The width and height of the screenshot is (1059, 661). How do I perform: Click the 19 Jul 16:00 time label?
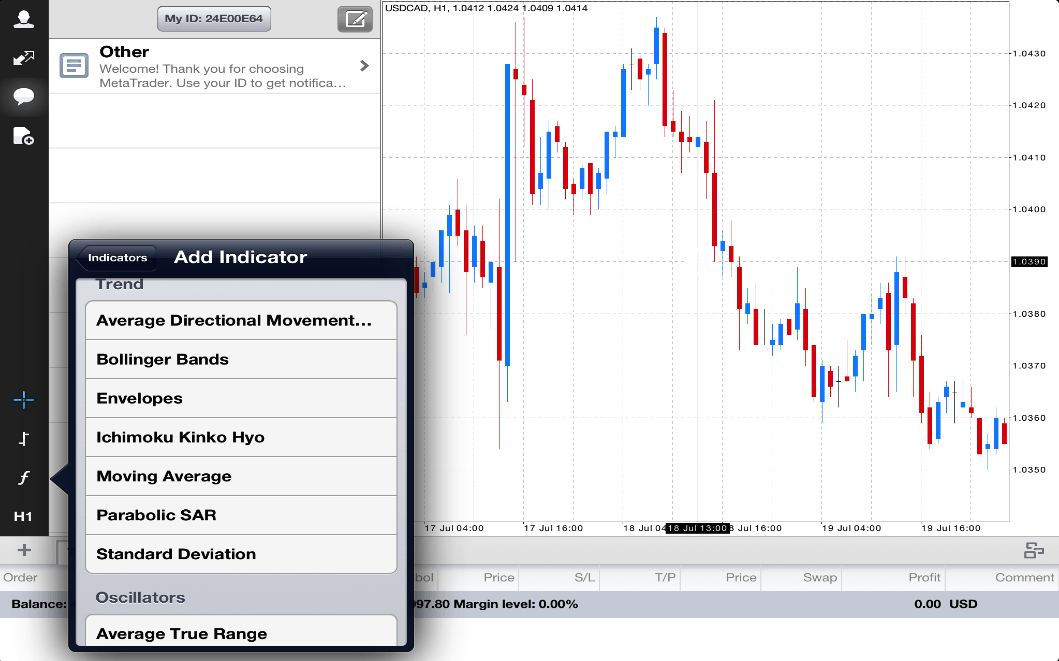coord(951,528)
